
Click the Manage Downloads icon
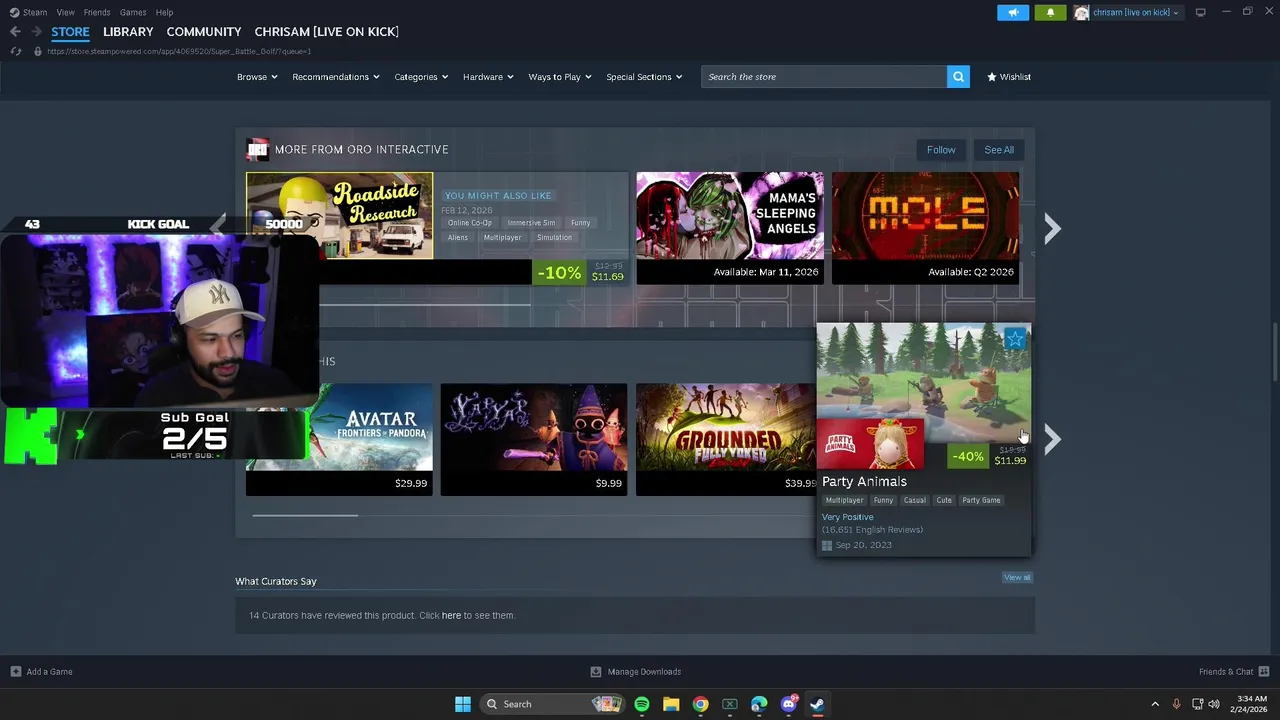click(x=596, y=672)
